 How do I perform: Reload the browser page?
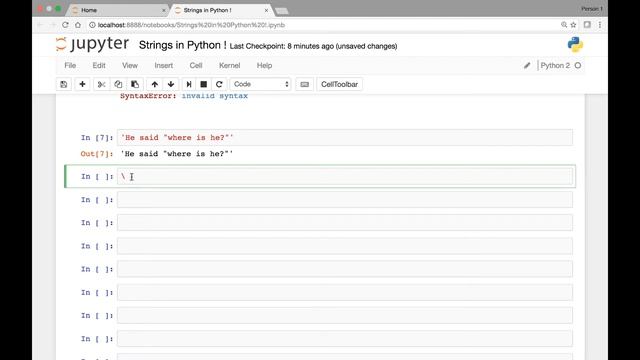65,25
